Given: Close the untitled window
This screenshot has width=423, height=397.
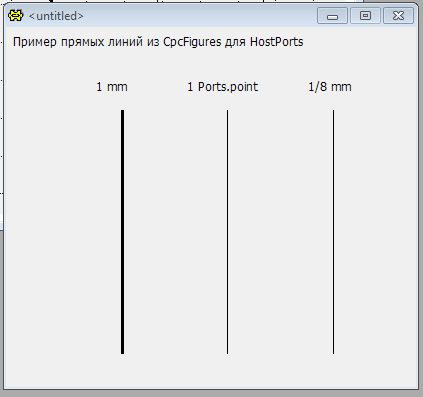Looking at the screenshot, I should click(x=398, y=16).
